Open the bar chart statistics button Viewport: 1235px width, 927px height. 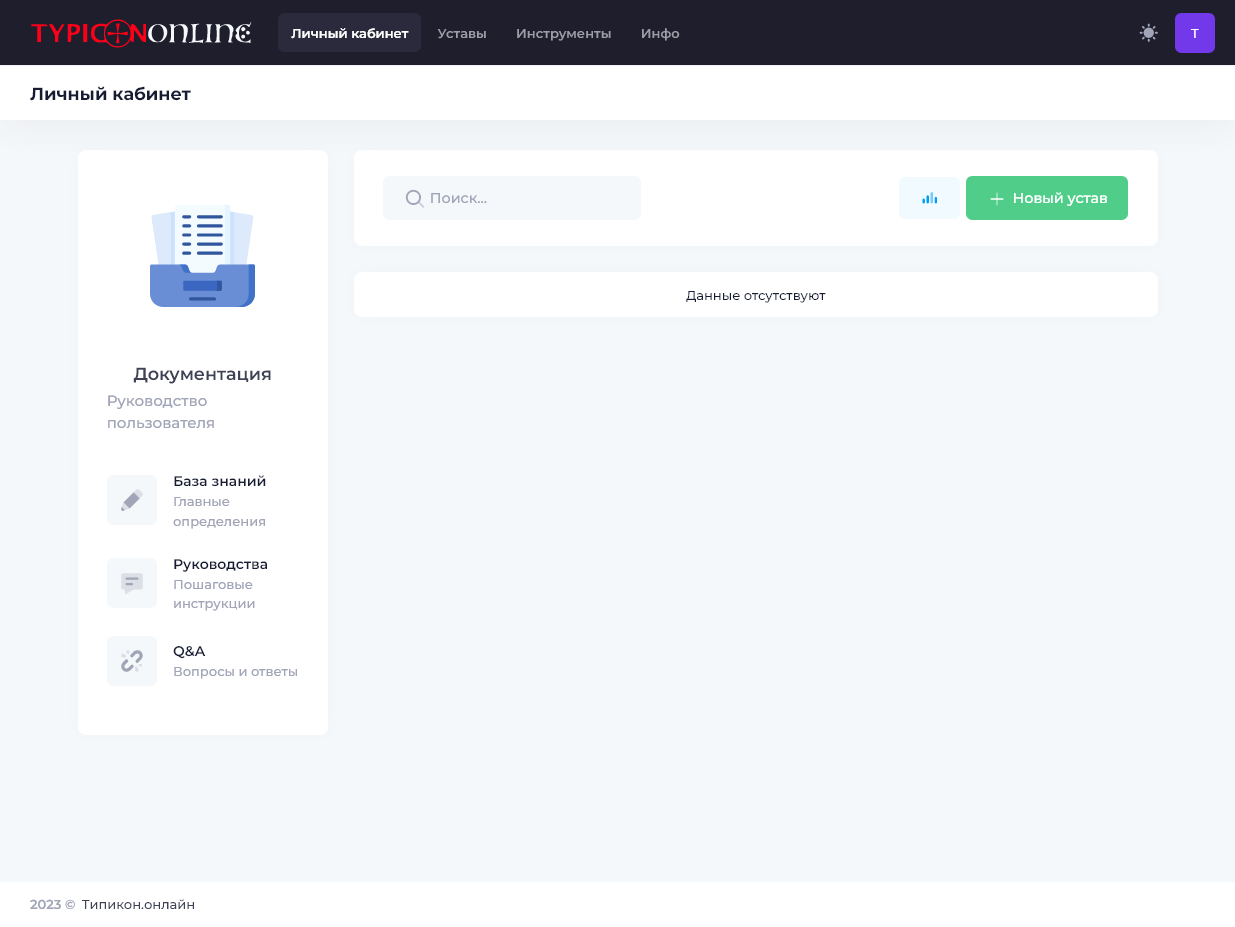[930, 198]
